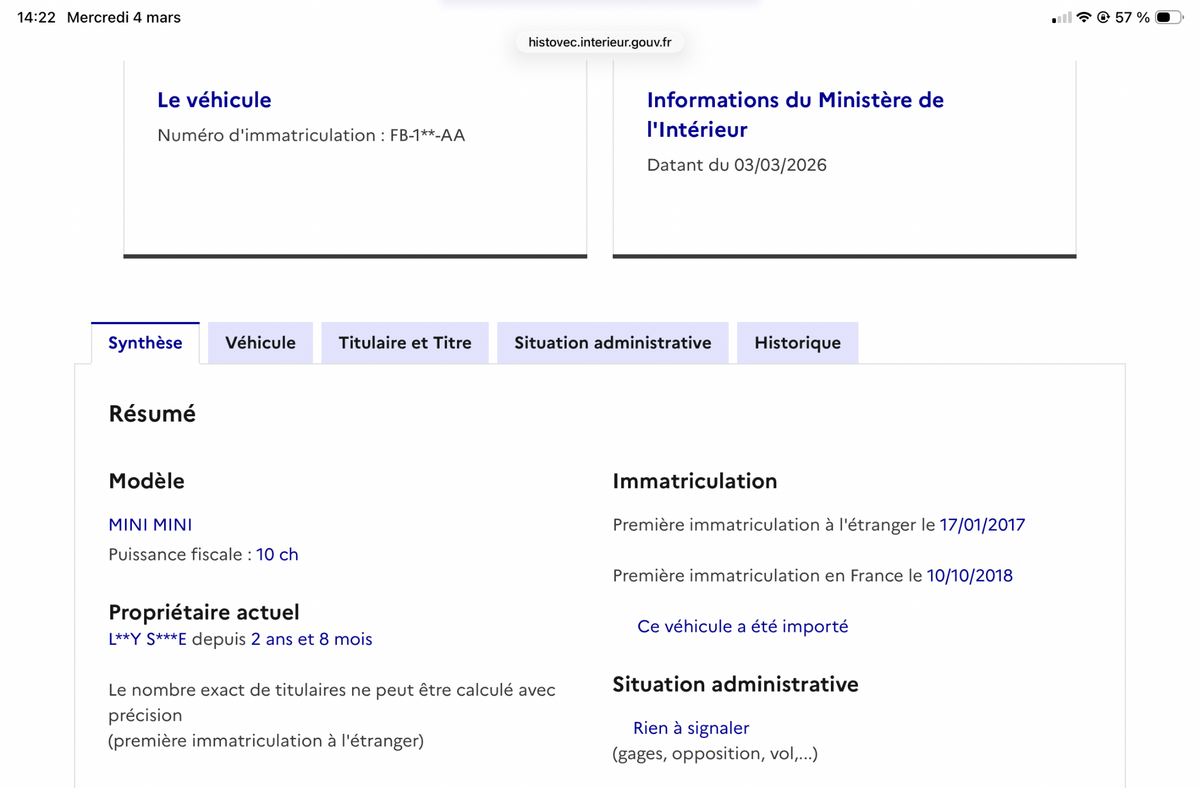Tap the orientation lock icon

point(1103,18)
